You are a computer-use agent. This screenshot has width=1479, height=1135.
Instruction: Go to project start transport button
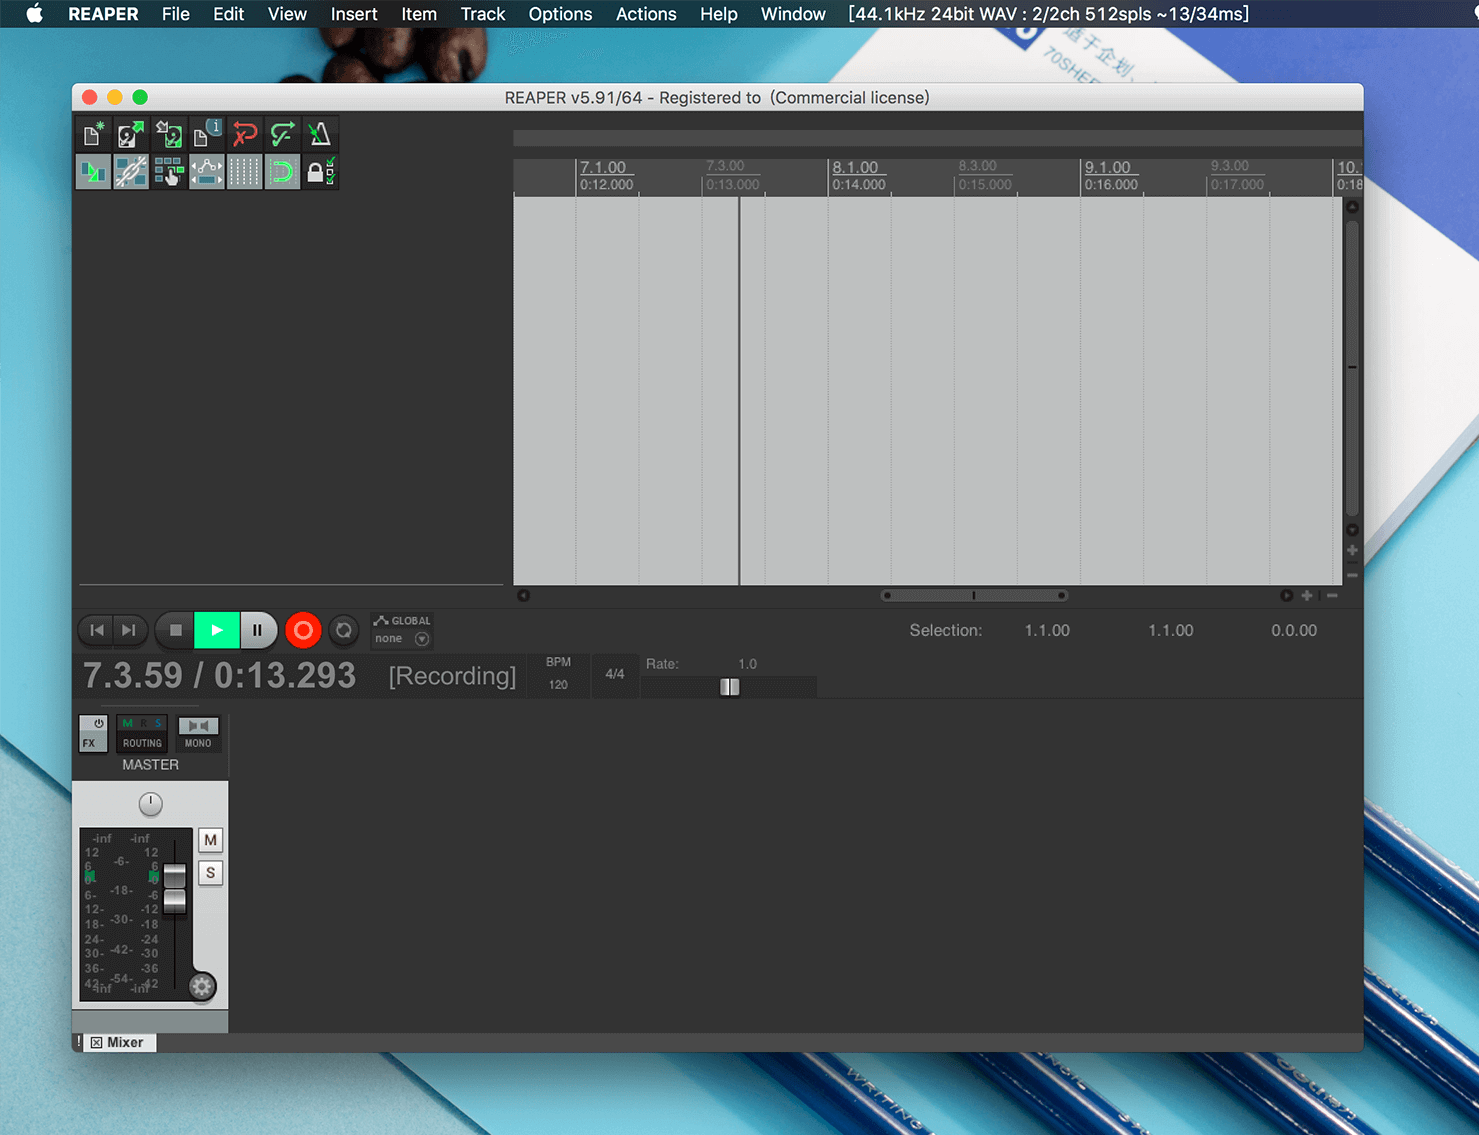pyautogui.click(x=97, y=630)
